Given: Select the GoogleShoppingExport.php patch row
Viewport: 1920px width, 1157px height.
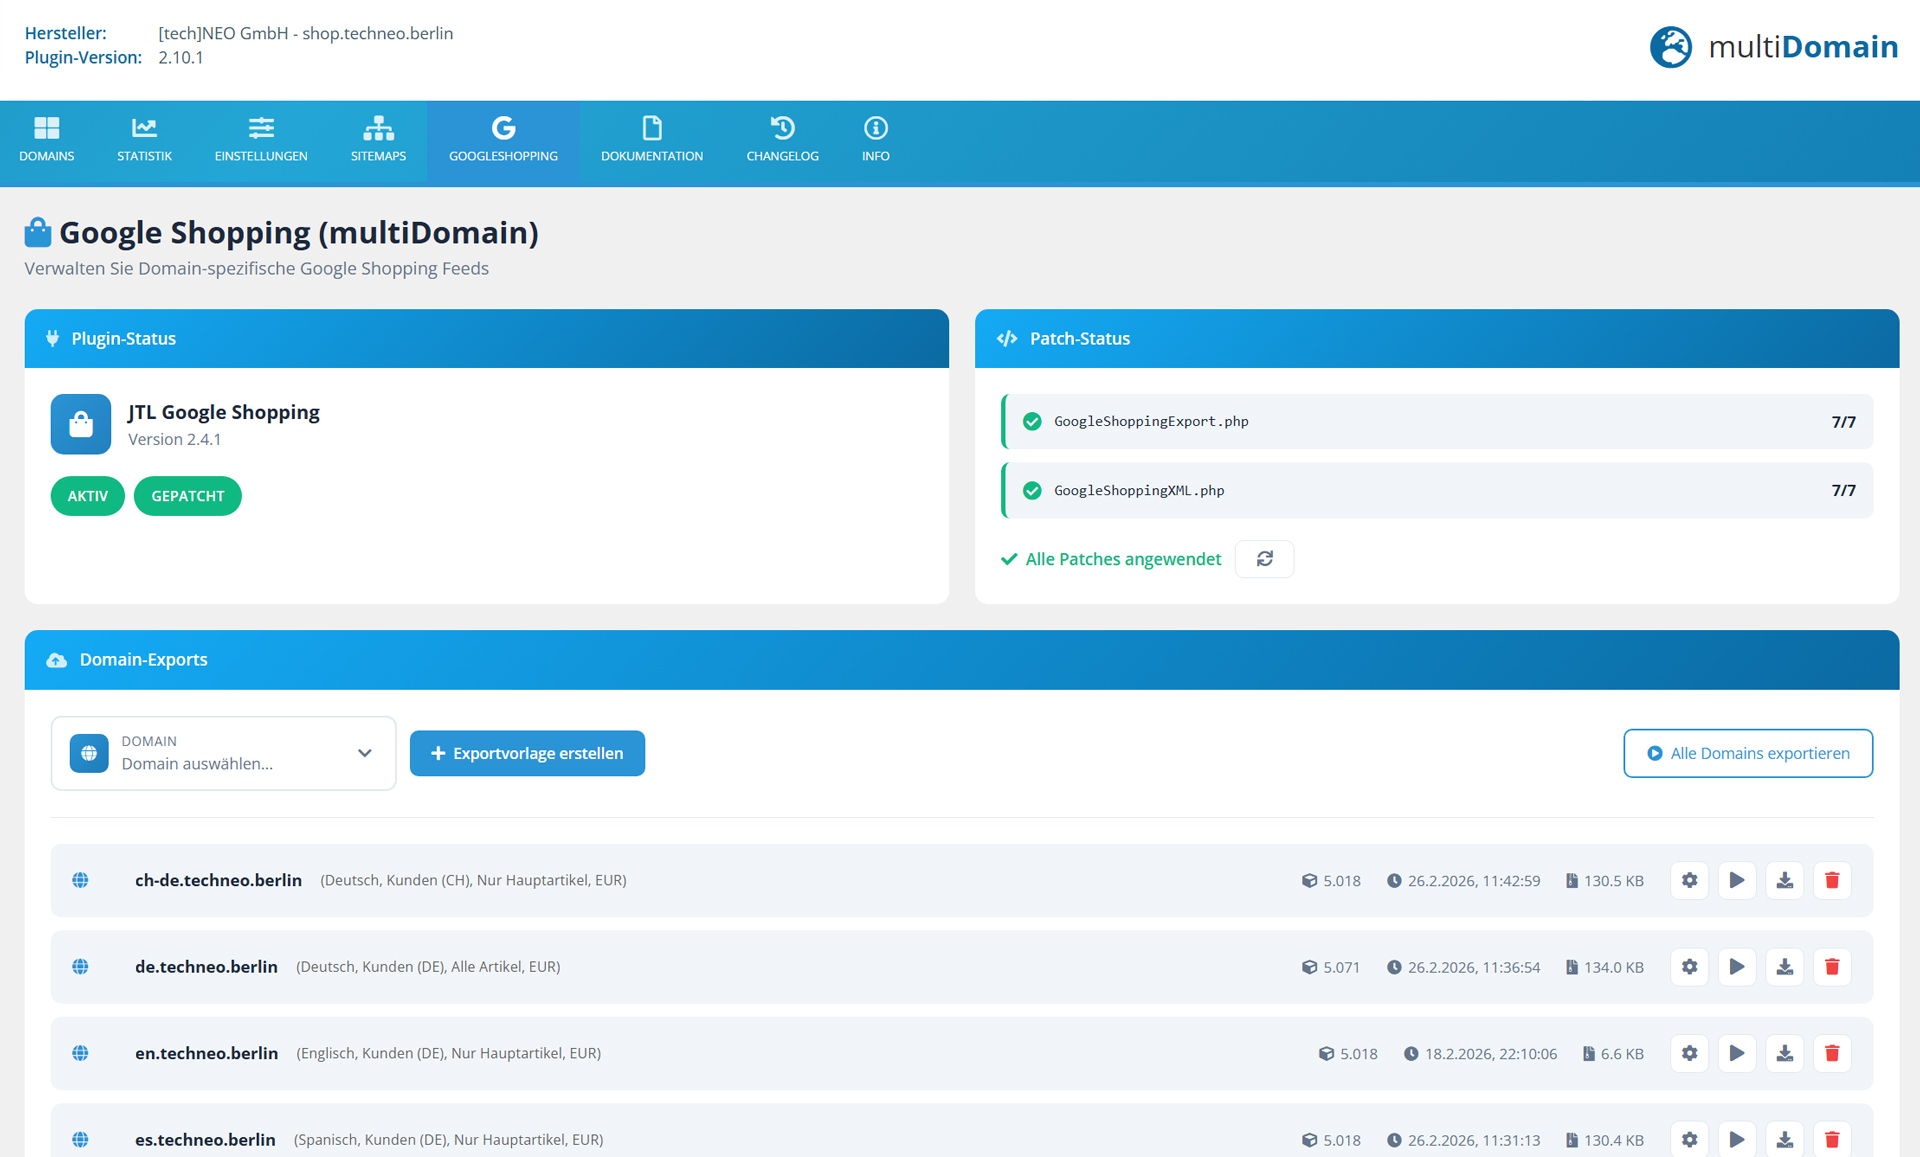Looking at the screenshot, I should tap(1437, 422).
